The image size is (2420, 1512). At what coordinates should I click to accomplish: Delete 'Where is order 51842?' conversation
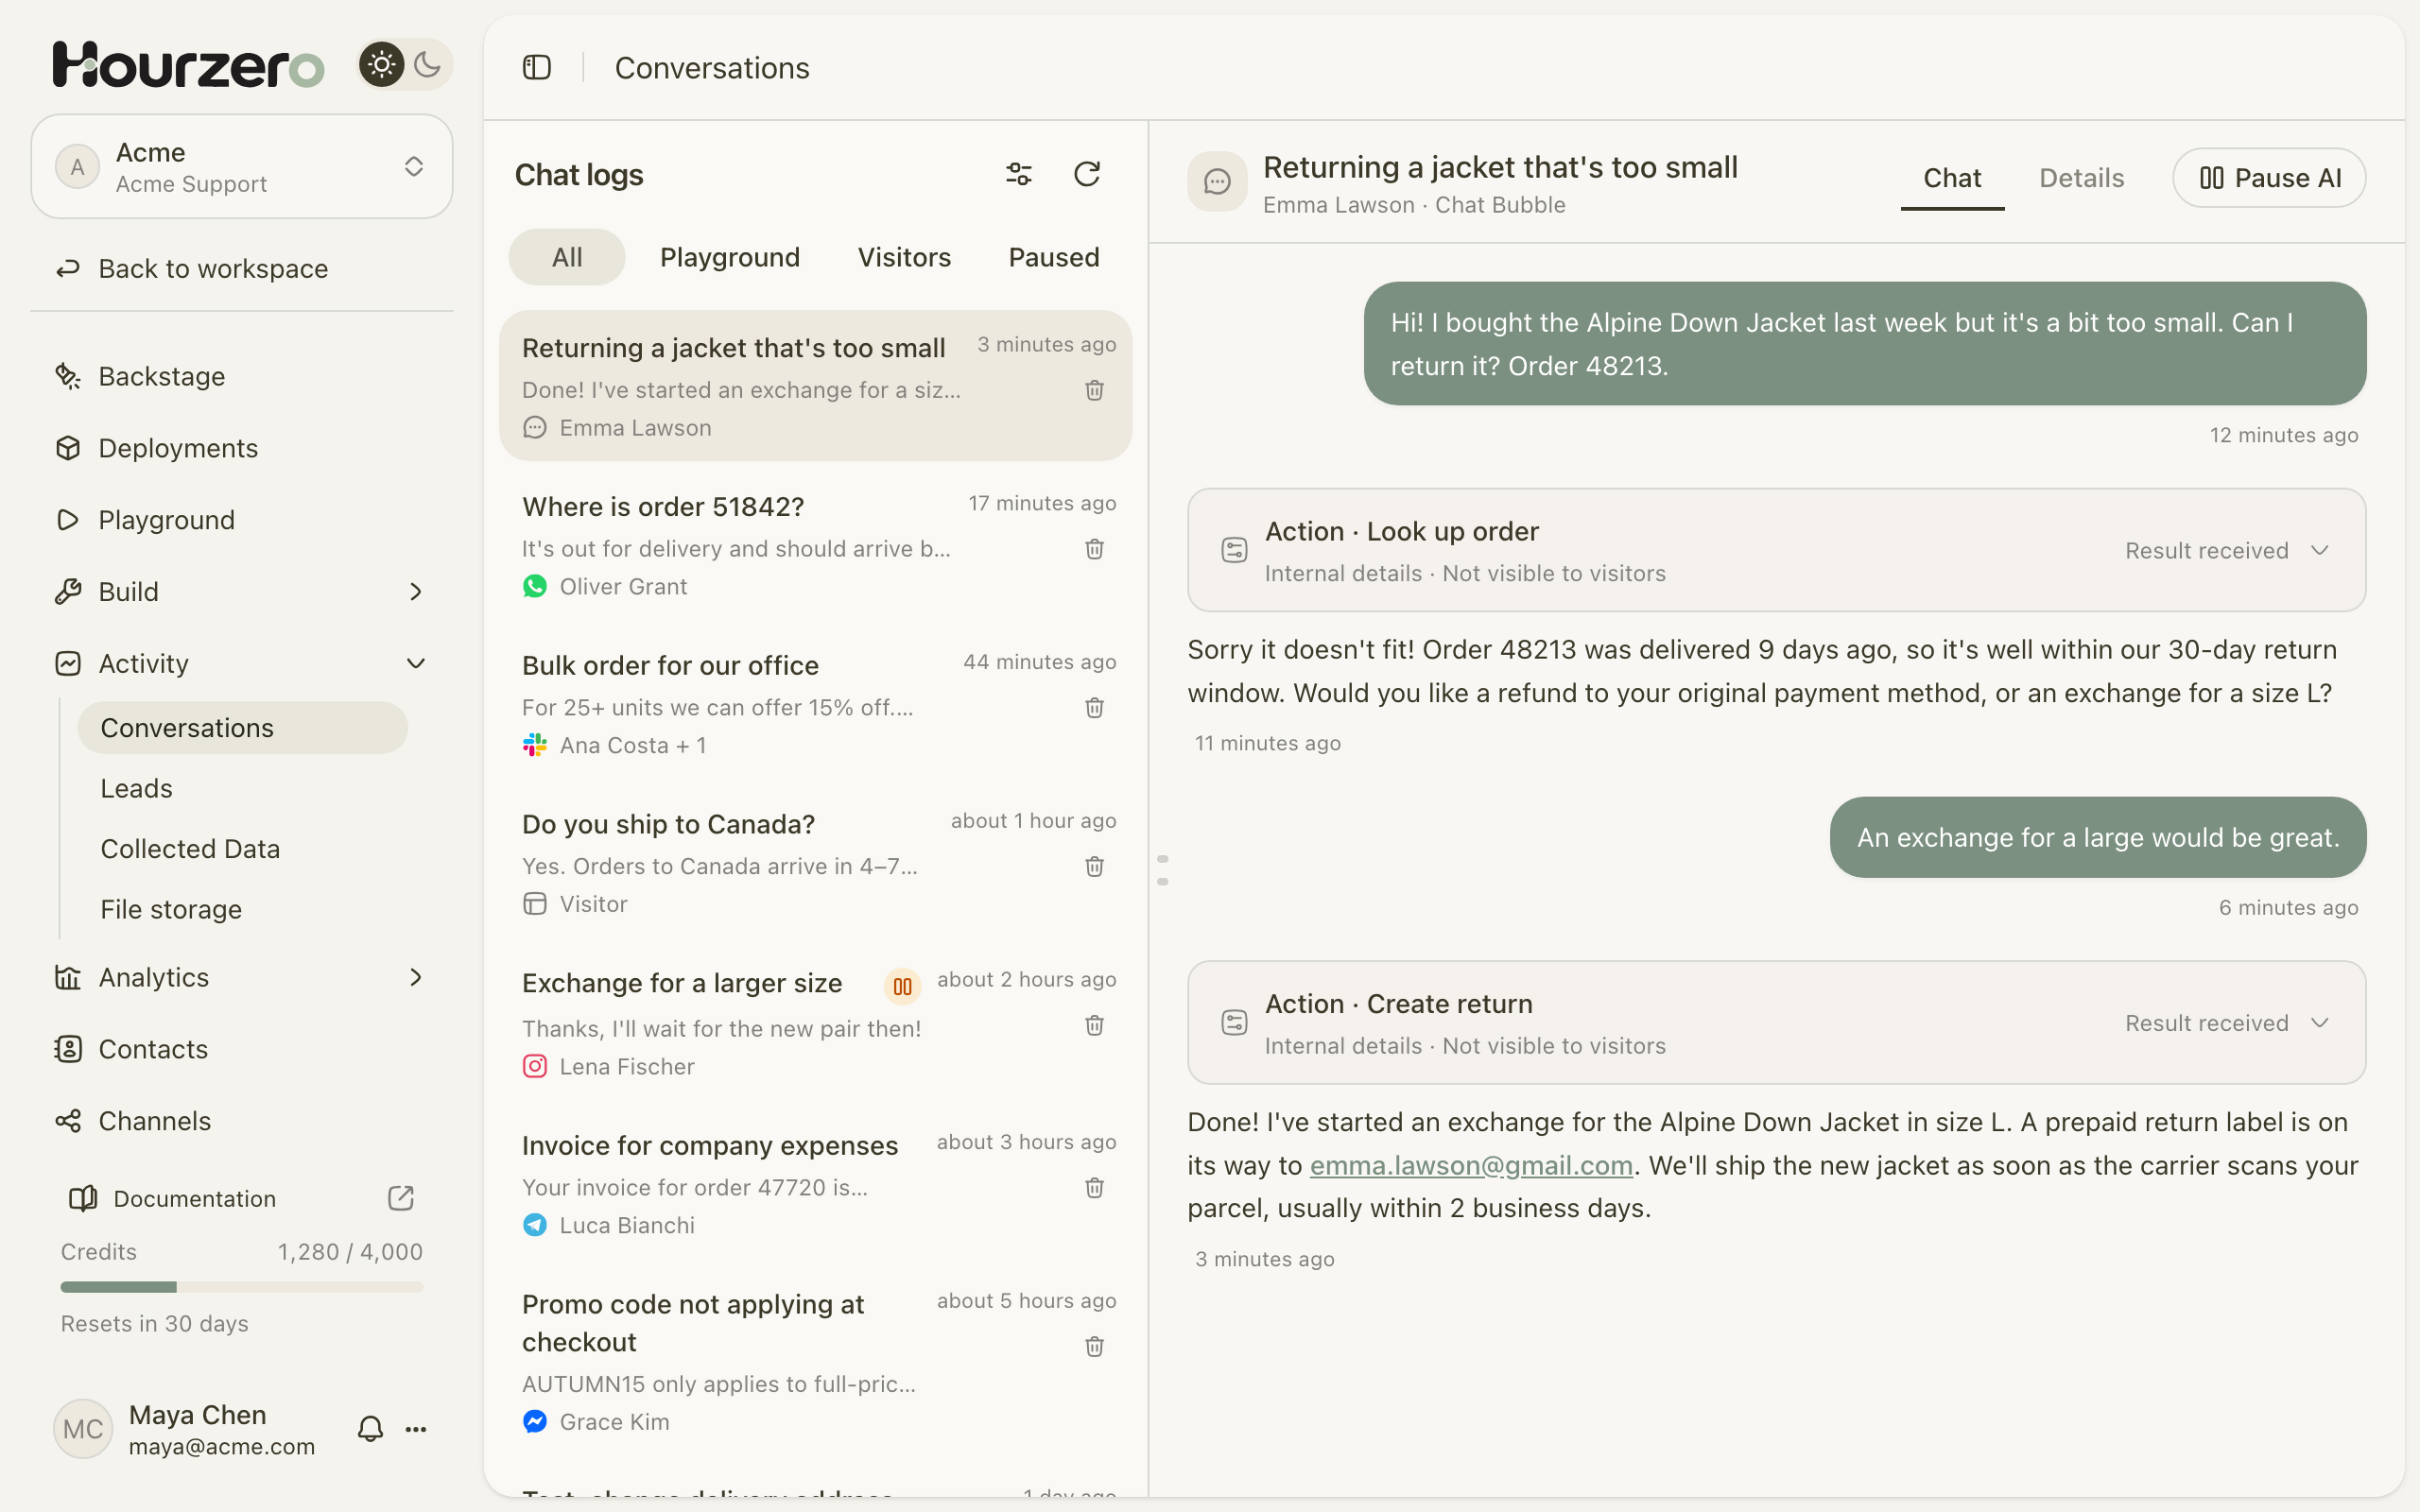(1095, 549)
